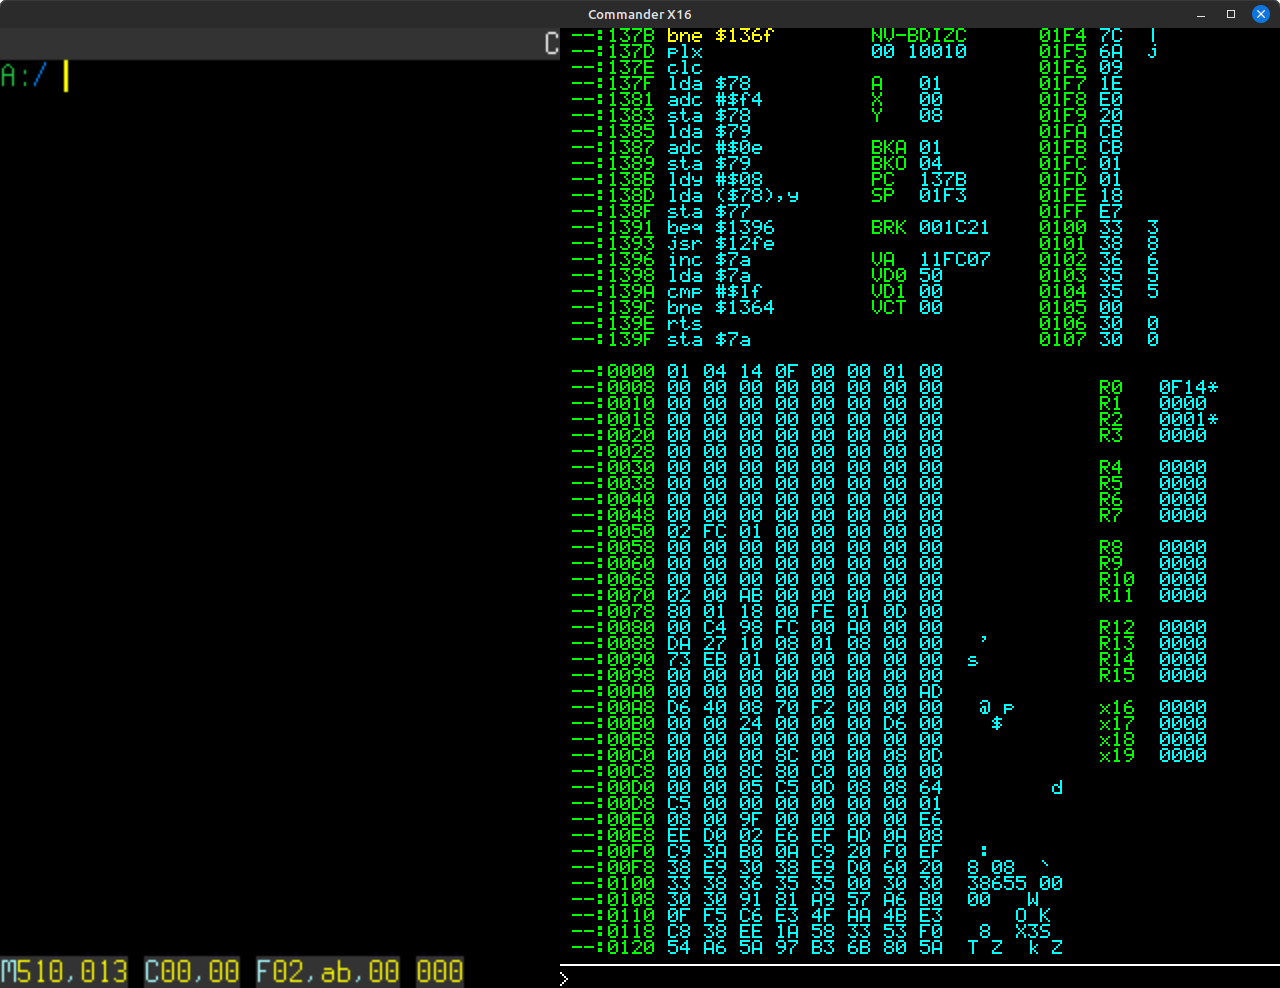Click the BKO bank register value 04
This screenshot has height=988, width=1280.
tap(931, 164)
